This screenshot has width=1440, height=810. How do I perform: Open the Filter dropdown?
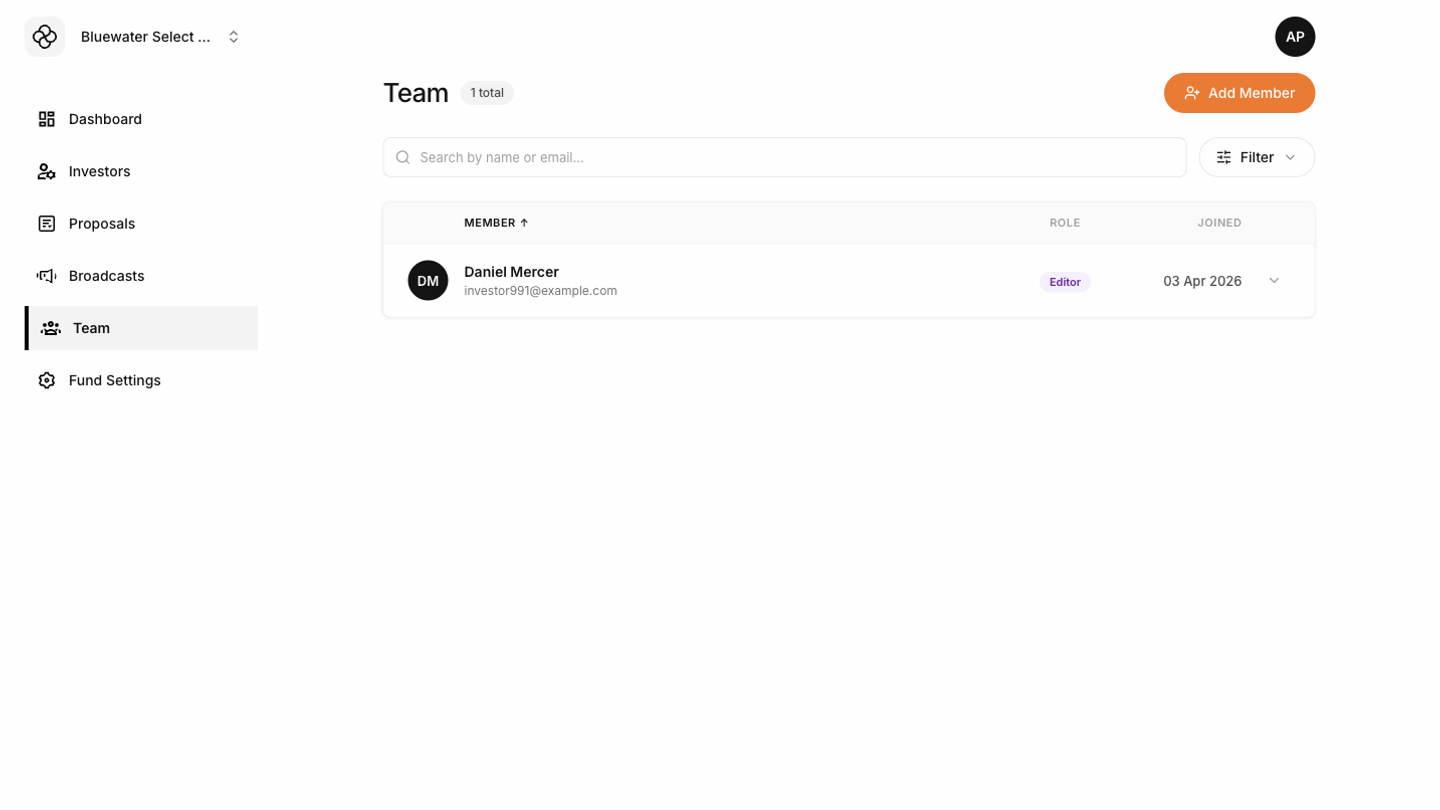coord(1256,157)
